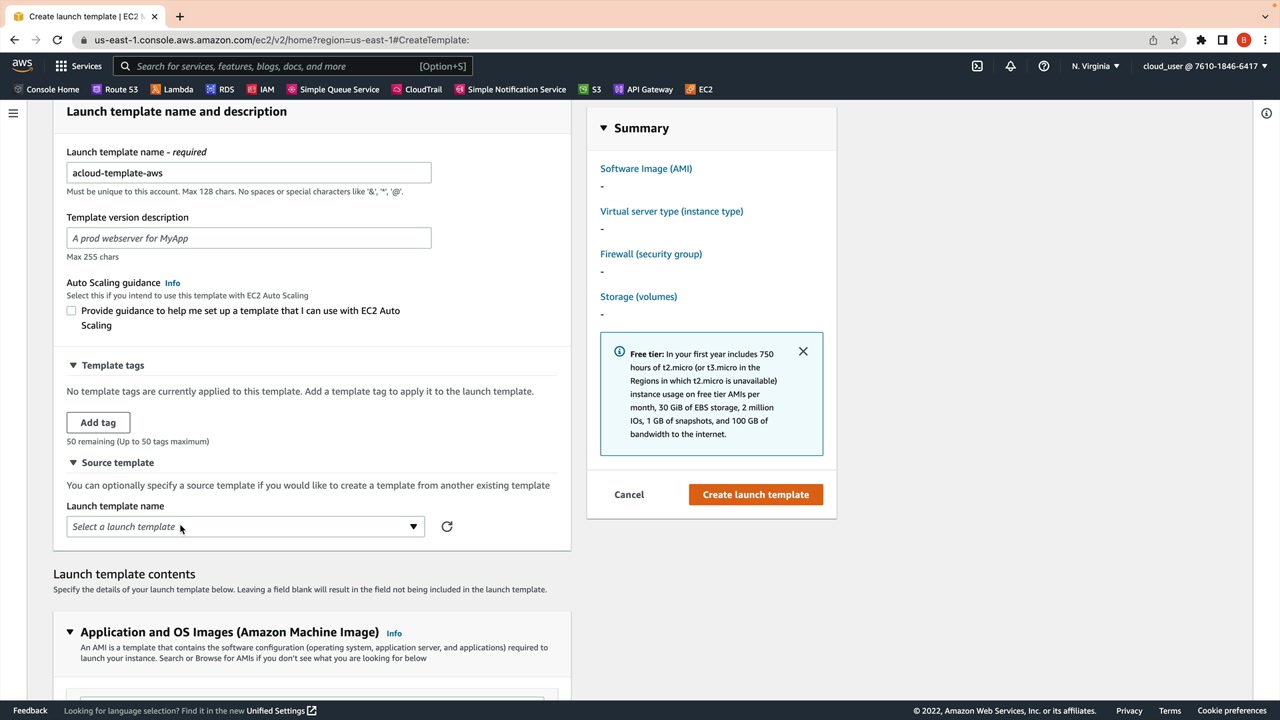This screenshot has width=1280, height=720.
Task: Open the AMI section Info link
Action: pos(394,633)
